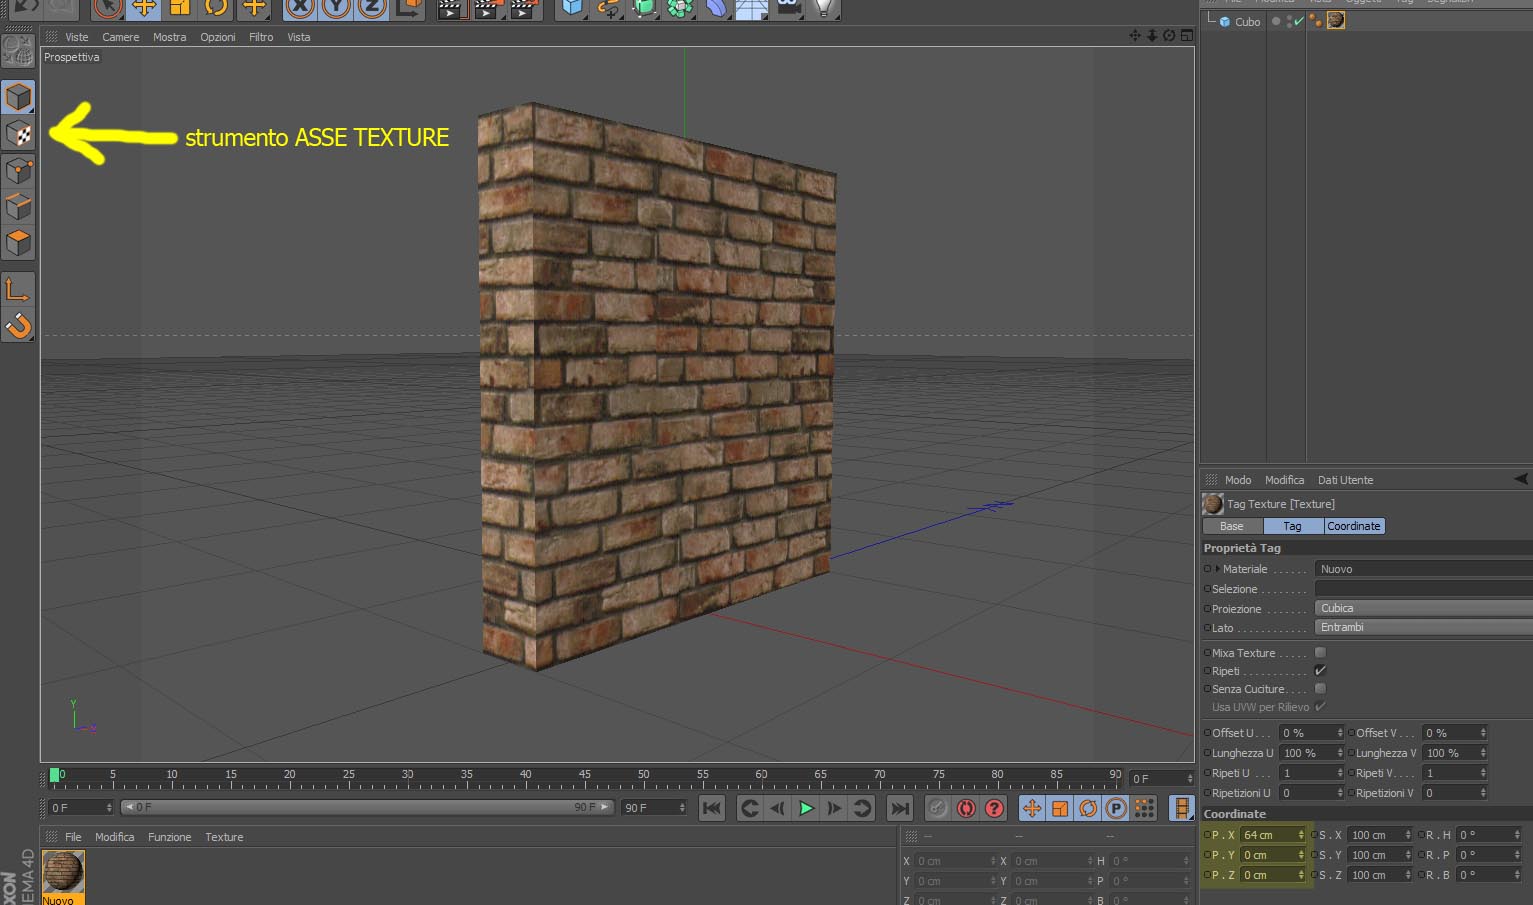The width and height of the screenshot is (1533, 905).
Task: Uncheck the Ripeti checkbox
Action: (1320, 671)
